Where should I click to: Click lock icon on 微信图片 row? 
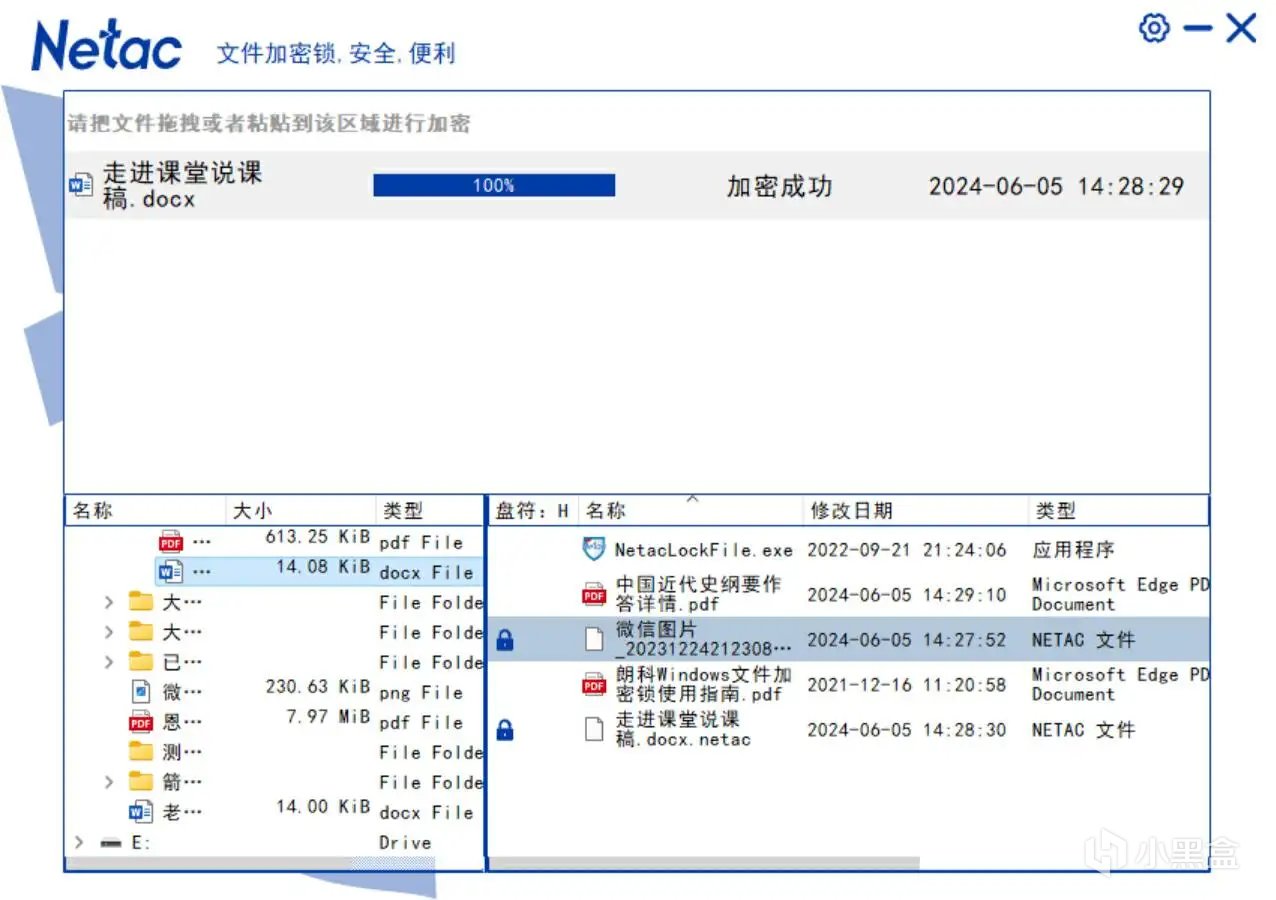(x=505, y=640)
